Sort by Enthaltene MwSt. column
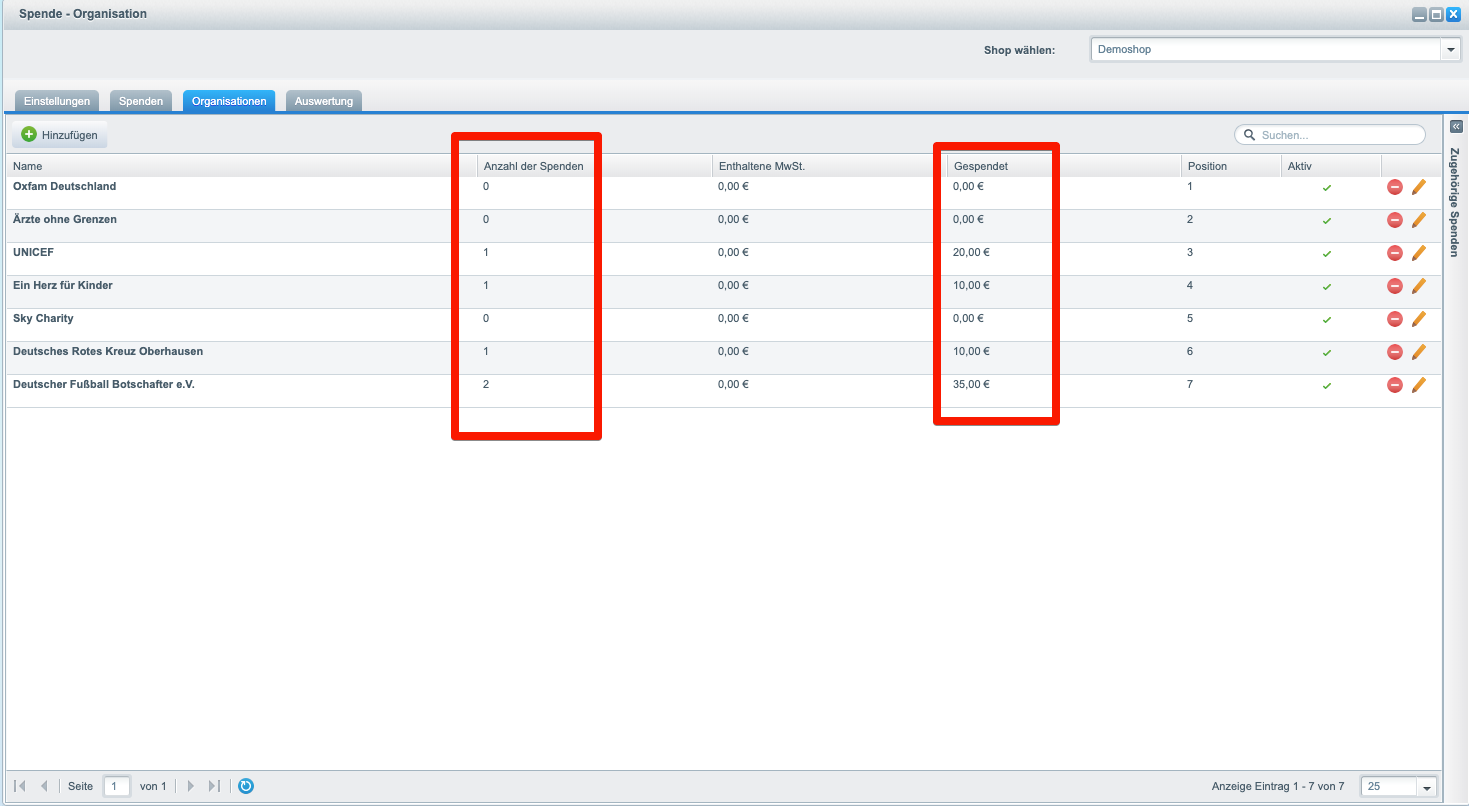 (829, 166)
